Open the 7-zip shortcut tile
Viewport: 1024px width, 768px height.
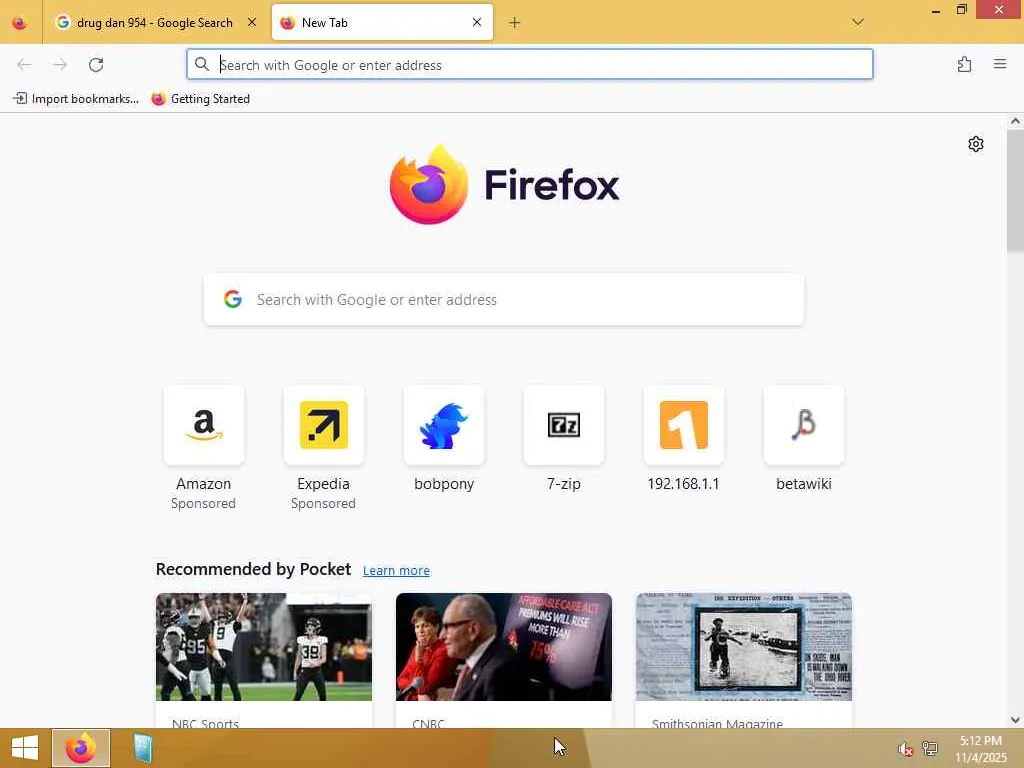tap(564, 425)
